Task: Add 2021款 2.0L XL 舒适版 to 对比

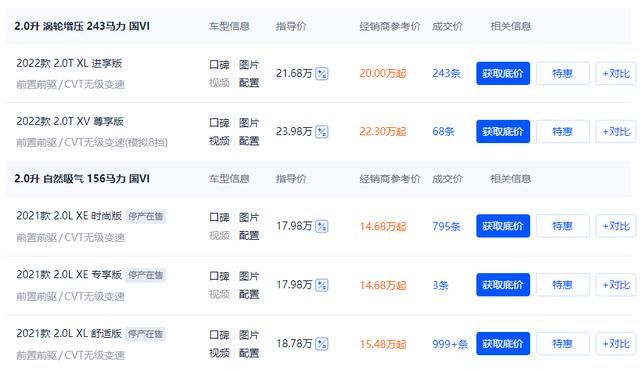Action: [616, 344]
